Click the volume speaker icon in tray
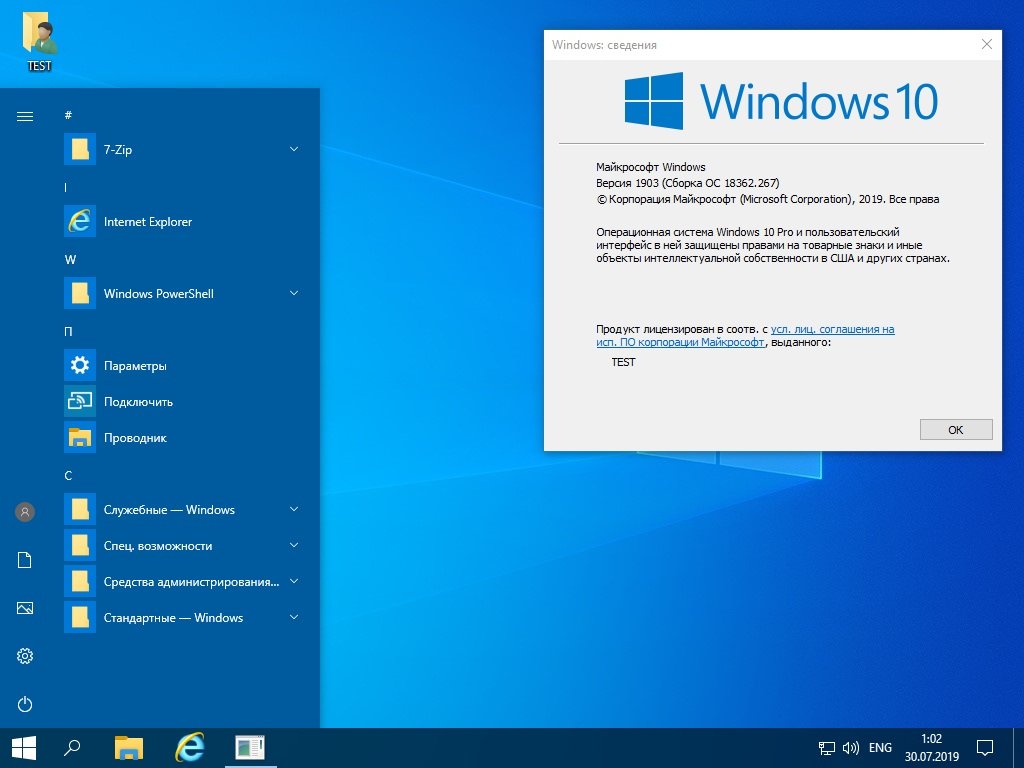 pyautogui.click(x=851, y=747)
